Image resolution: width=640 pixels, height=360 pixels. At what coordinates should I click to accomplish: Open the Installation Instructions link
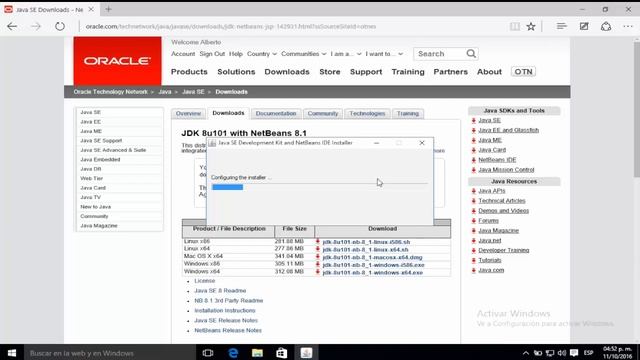tap(225, 311)
